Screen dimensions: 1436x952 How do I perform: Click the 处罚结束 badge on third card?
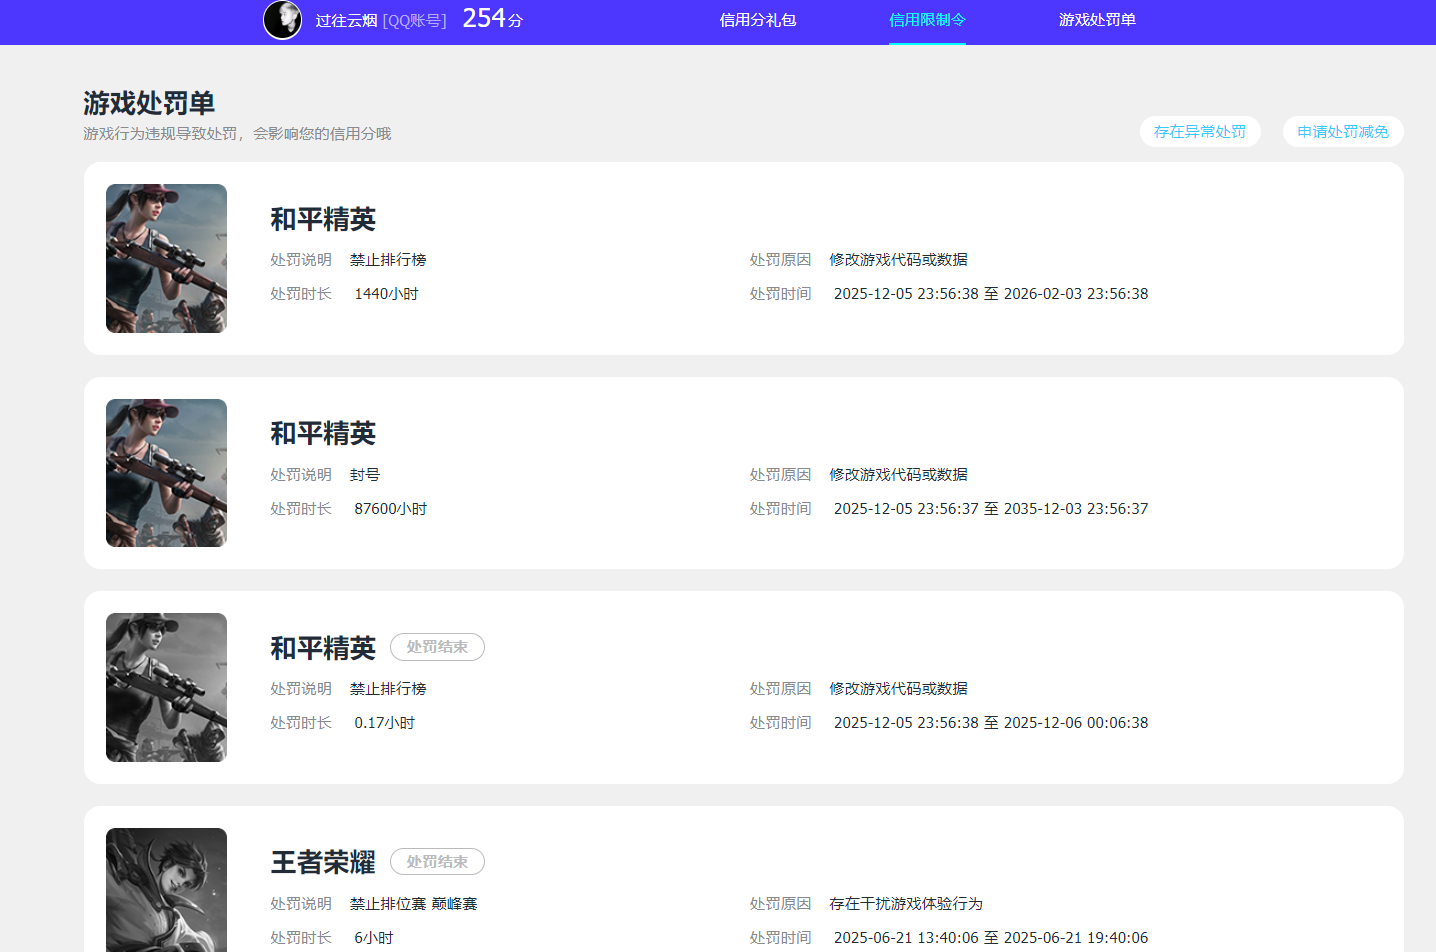(x=437, y=647)
